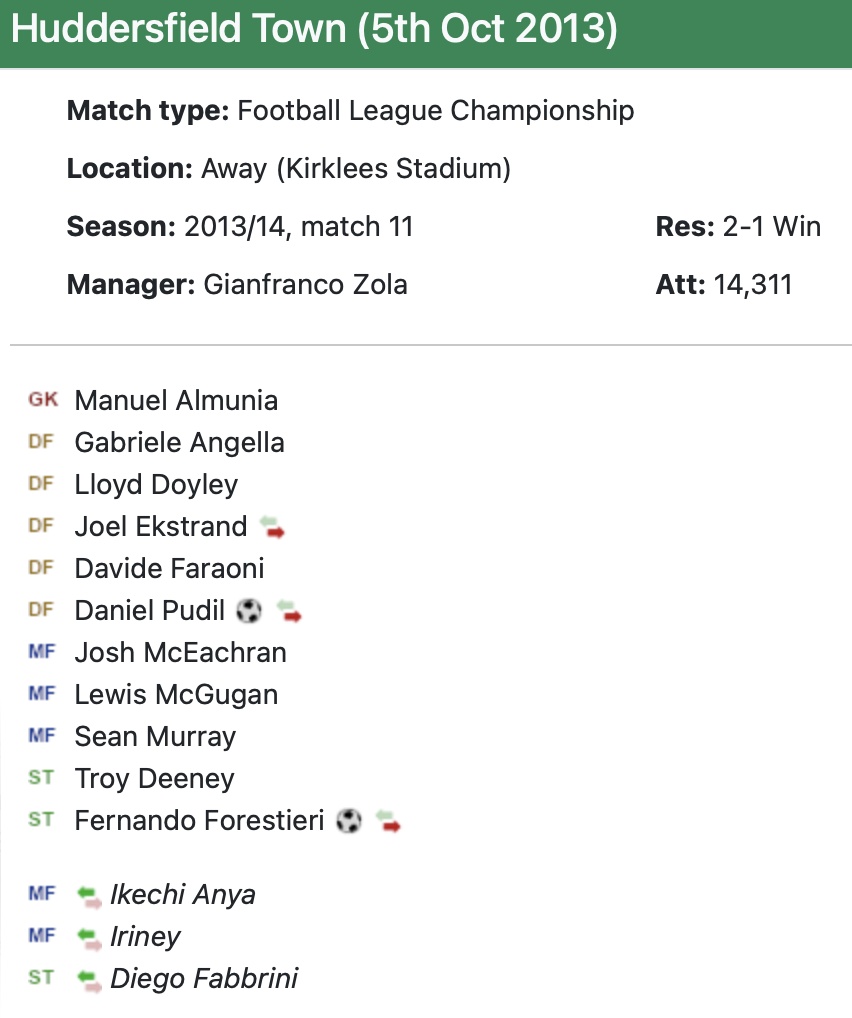852x1018 pixels.
Task: Select Troy Deeney's name
Action: (154, 779)
